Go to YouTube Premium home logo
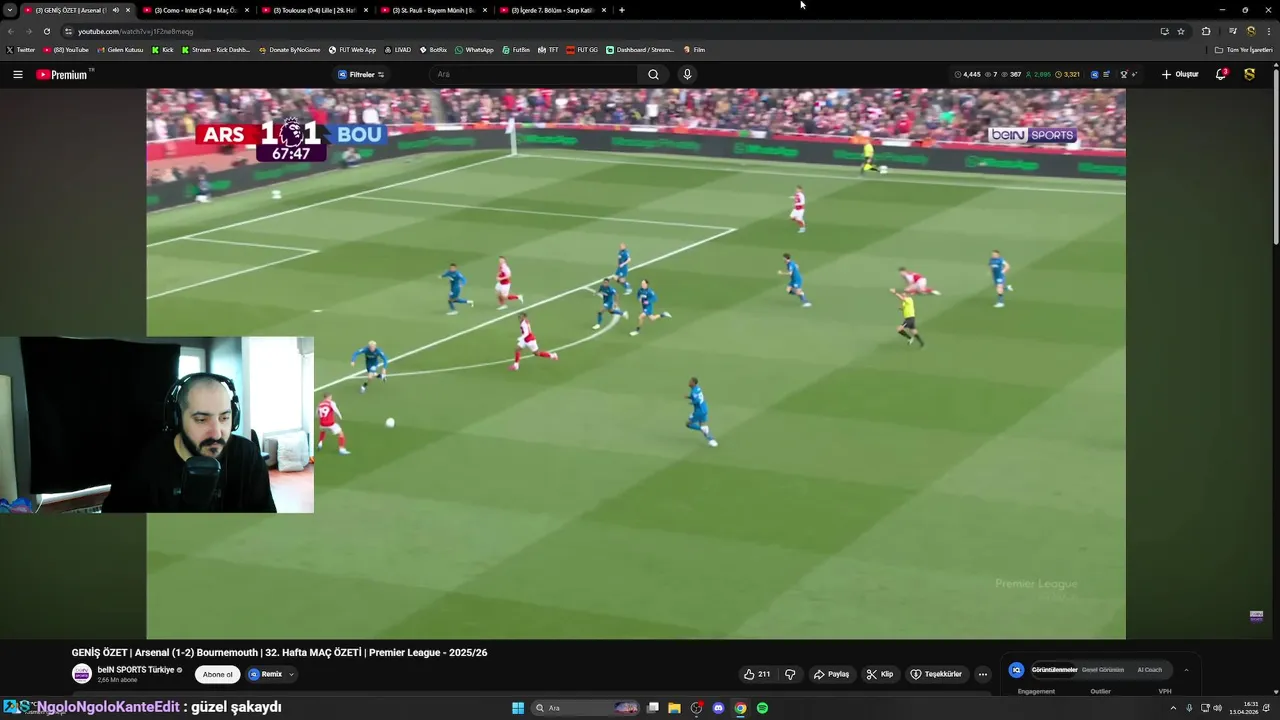The width and height of the screenshot is (1280, 720). click(63, 74)
